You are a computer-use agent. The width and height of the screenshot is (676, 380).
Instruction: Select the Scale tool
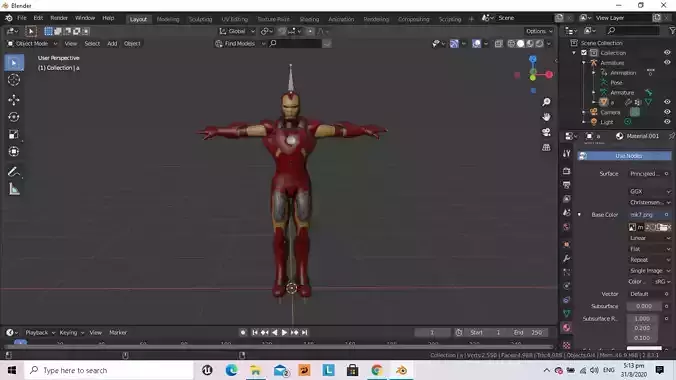(14, 134)
